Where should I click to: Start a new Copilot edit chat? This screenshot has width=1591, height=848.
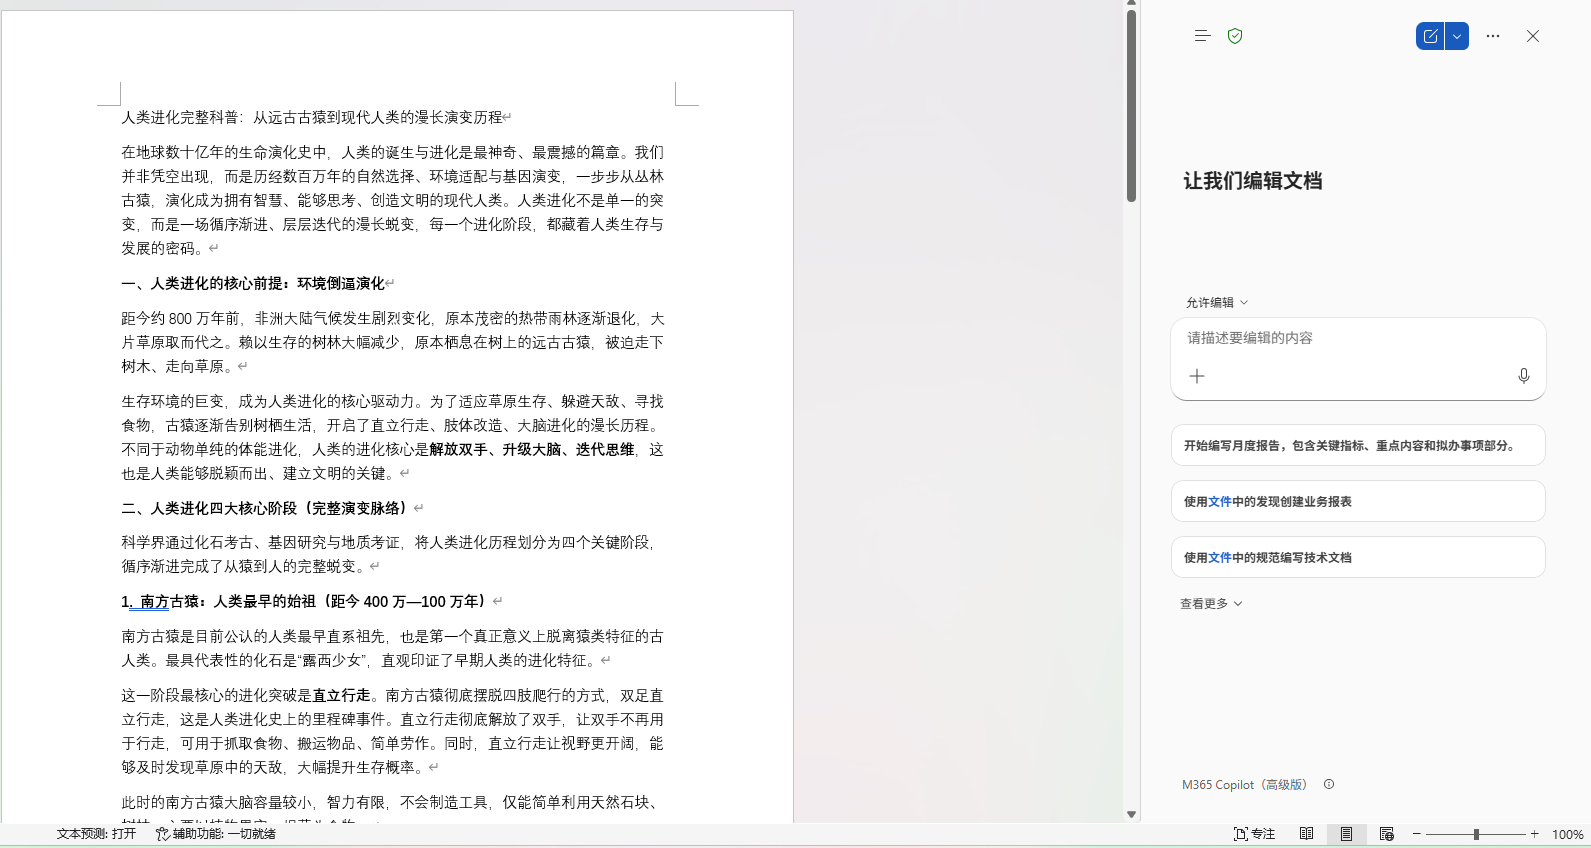pyautogui.click(x=1430, y=36)
